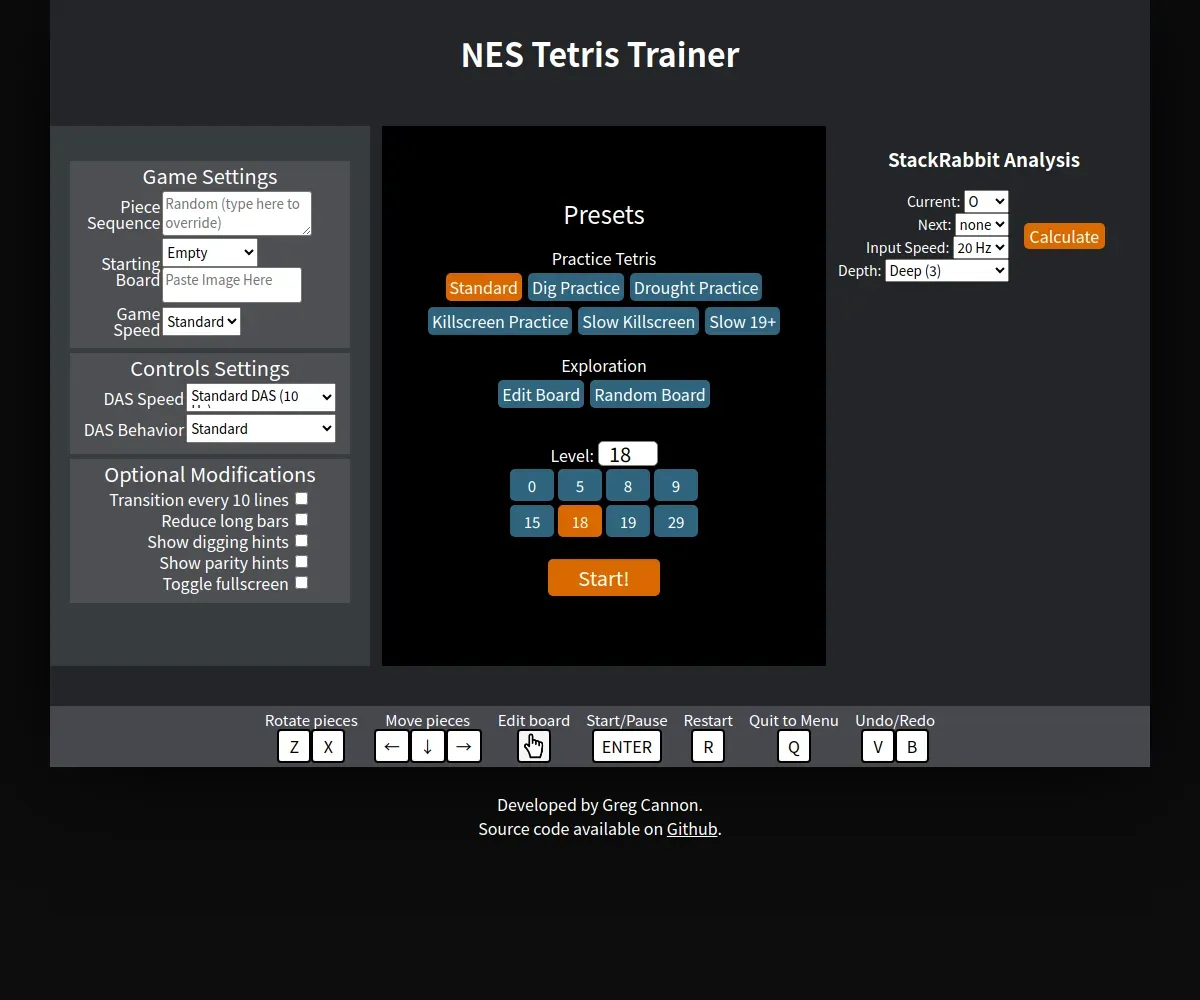The height and width of the screenshot is (1000, 1200).
Task: Choose level 18 button
Action: click(580, 522)
